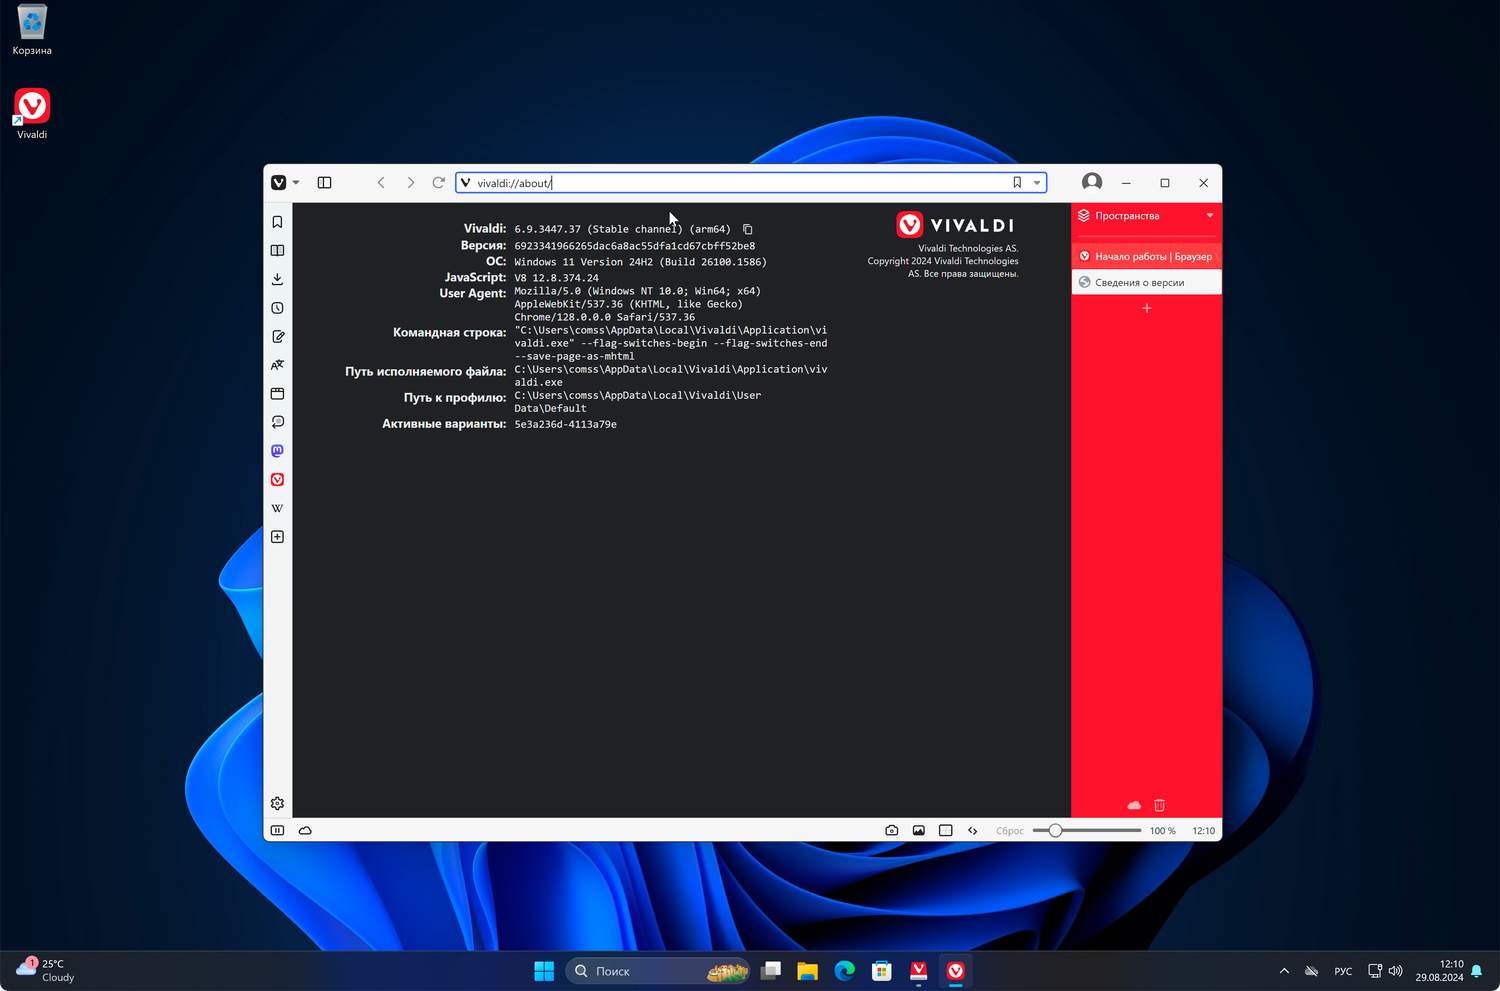Screen dimensions: 1500x991
Task: Open the closed tabs trash icon
Action: pyautogui.click(x=1160, y=805)
